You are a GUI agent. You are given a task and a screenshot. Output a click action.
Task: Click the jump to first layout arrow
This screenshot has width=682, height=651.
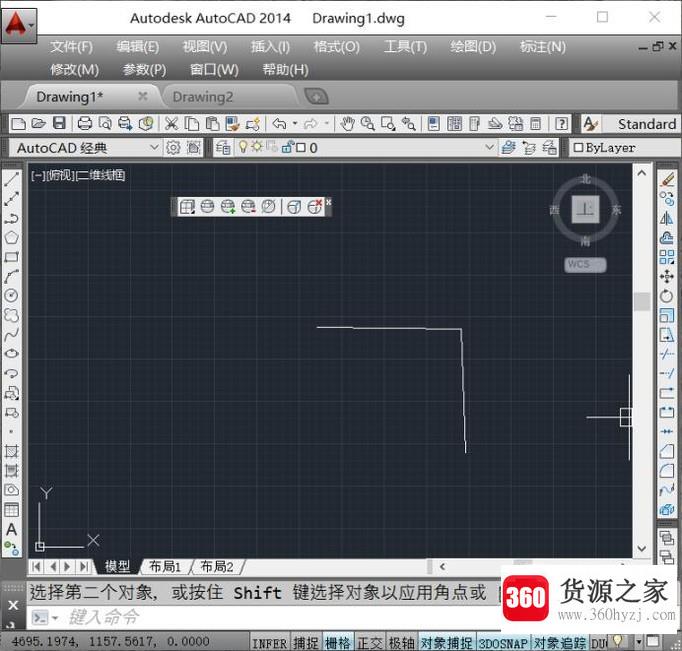[37, 566]
